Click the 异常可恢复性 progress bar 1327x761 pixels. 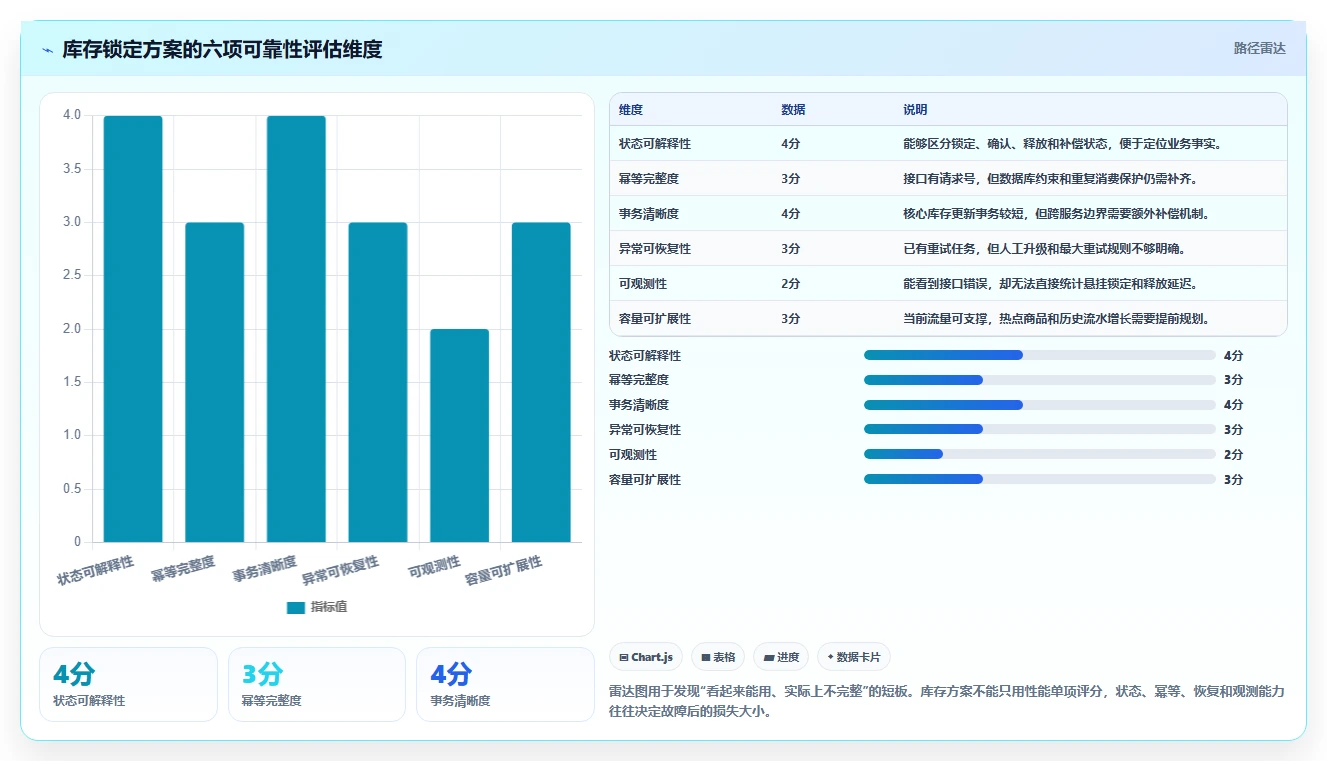pos(1040,430)
